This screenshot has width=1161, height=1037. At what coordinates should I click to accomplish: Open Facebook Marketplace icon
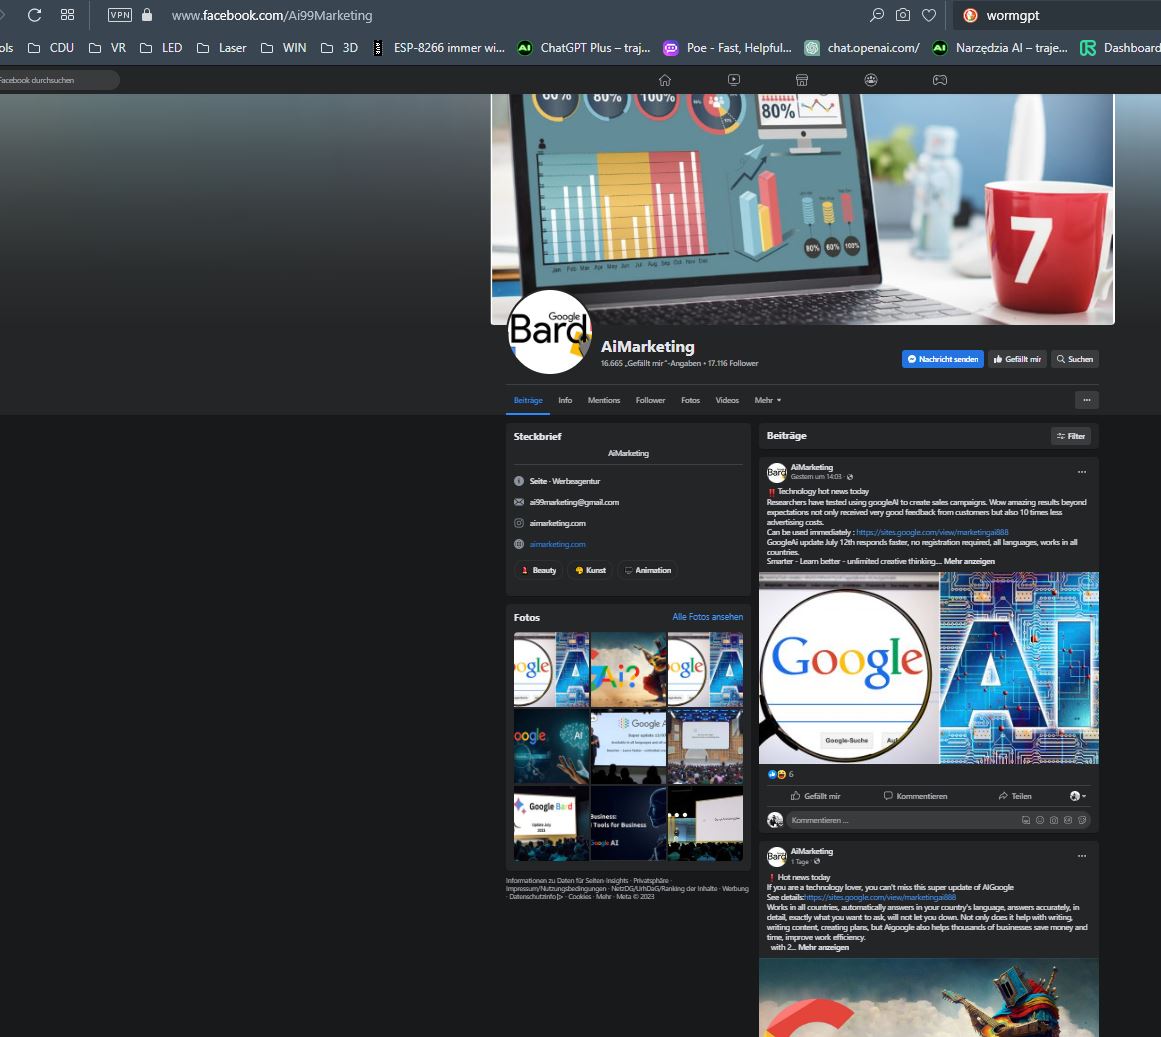802,80
